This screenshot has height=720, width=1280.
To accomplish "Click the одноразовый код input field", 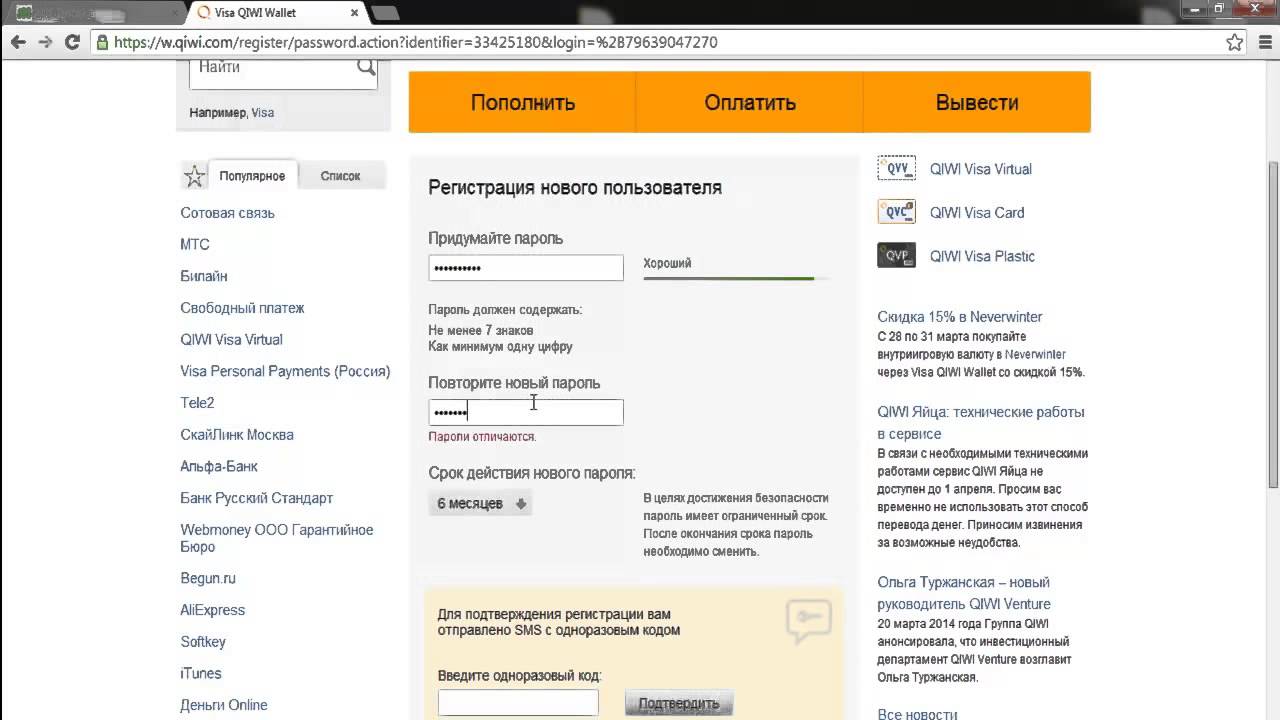I will coord(518,703).
